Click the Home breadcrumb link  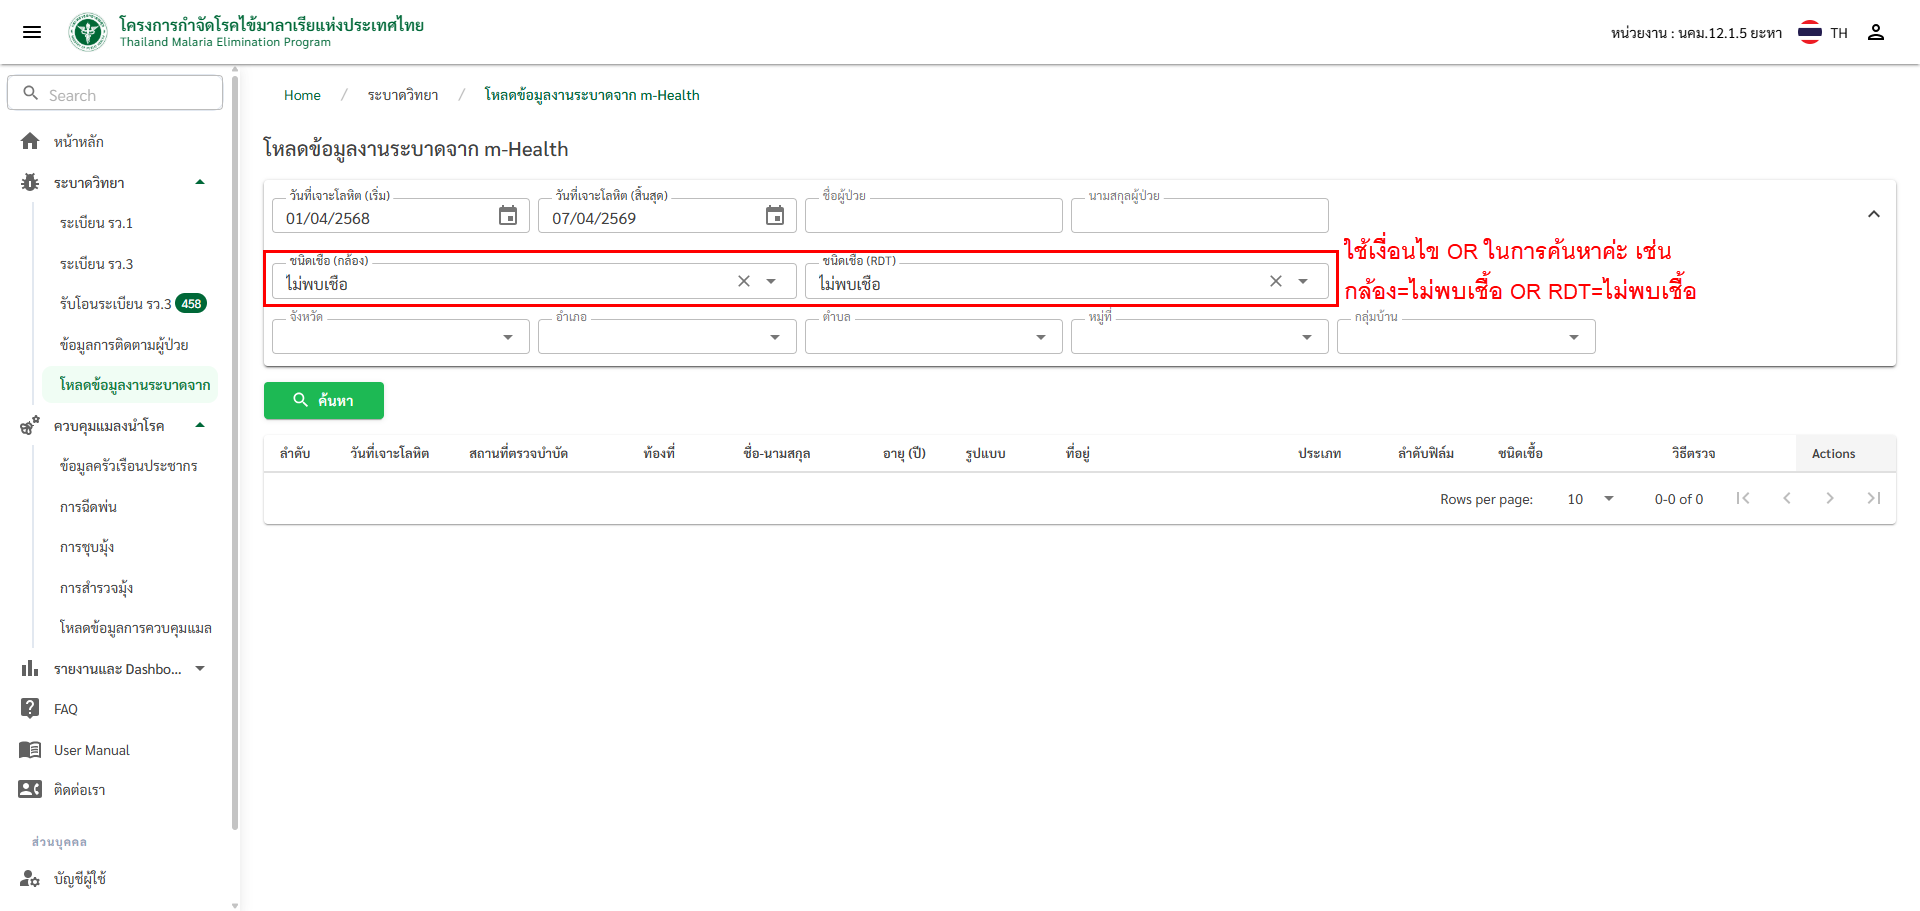302,95
